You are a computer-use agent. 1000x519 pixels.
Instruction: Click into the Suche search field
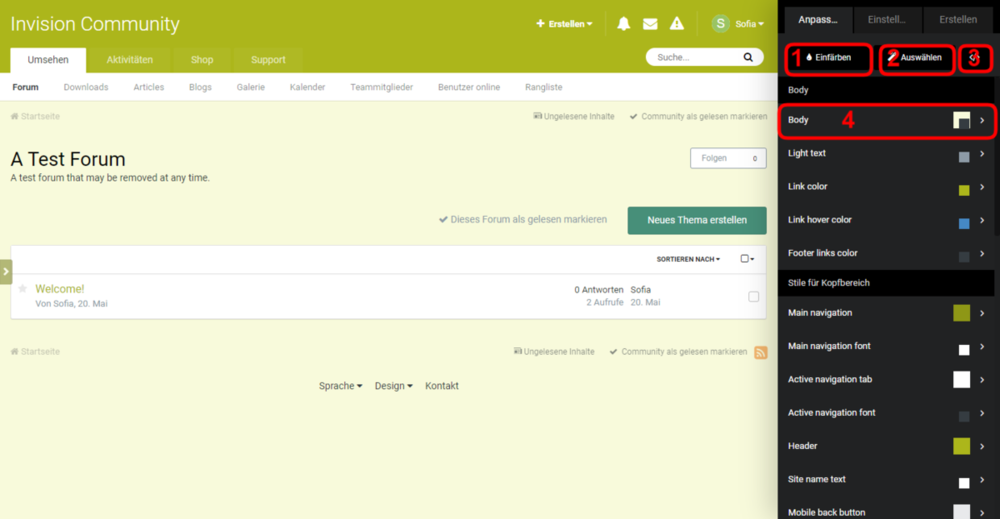point(693,58)
